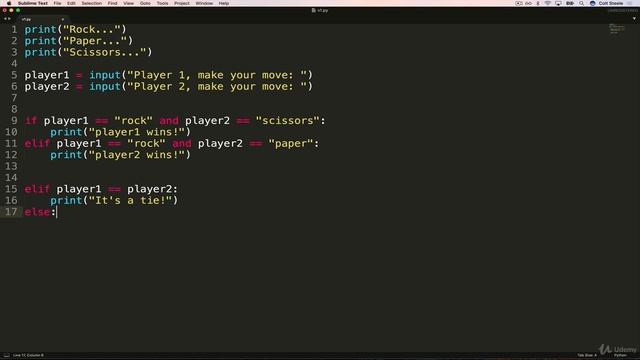Click the Colt Steele user name

[x=611, y=3]
